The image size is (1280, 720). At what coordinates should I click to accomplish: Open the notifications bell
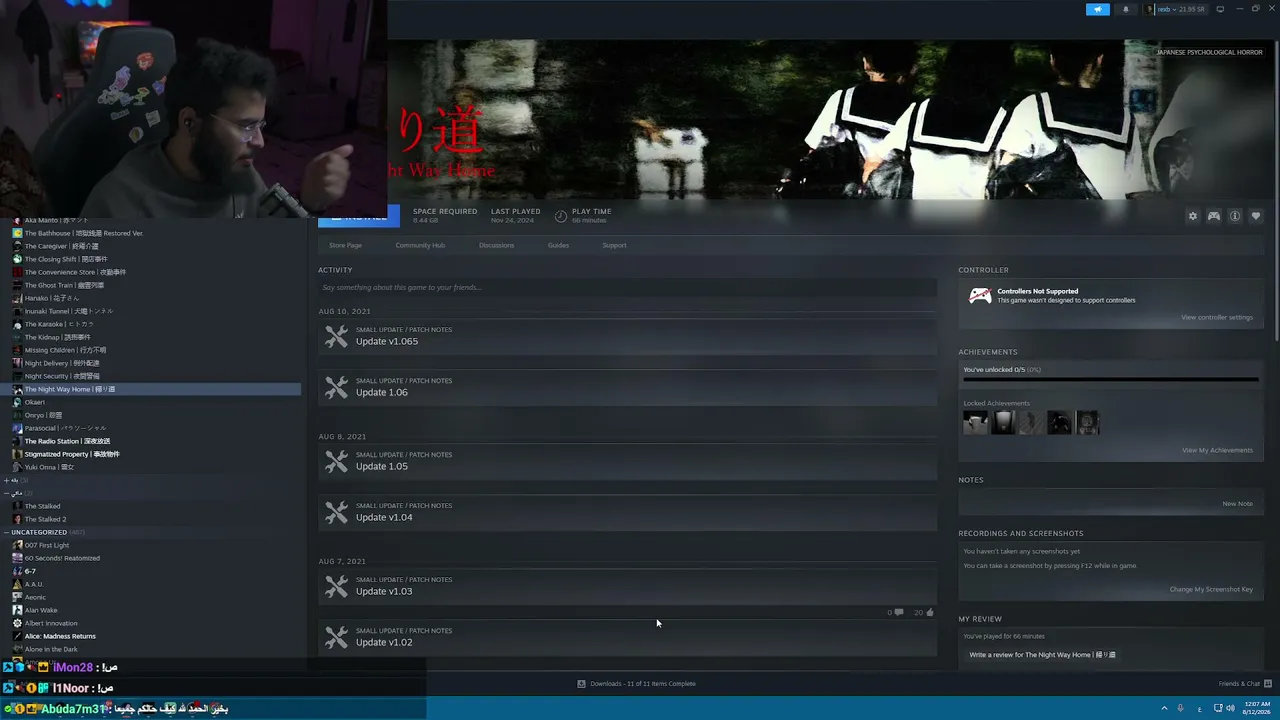1126,9
